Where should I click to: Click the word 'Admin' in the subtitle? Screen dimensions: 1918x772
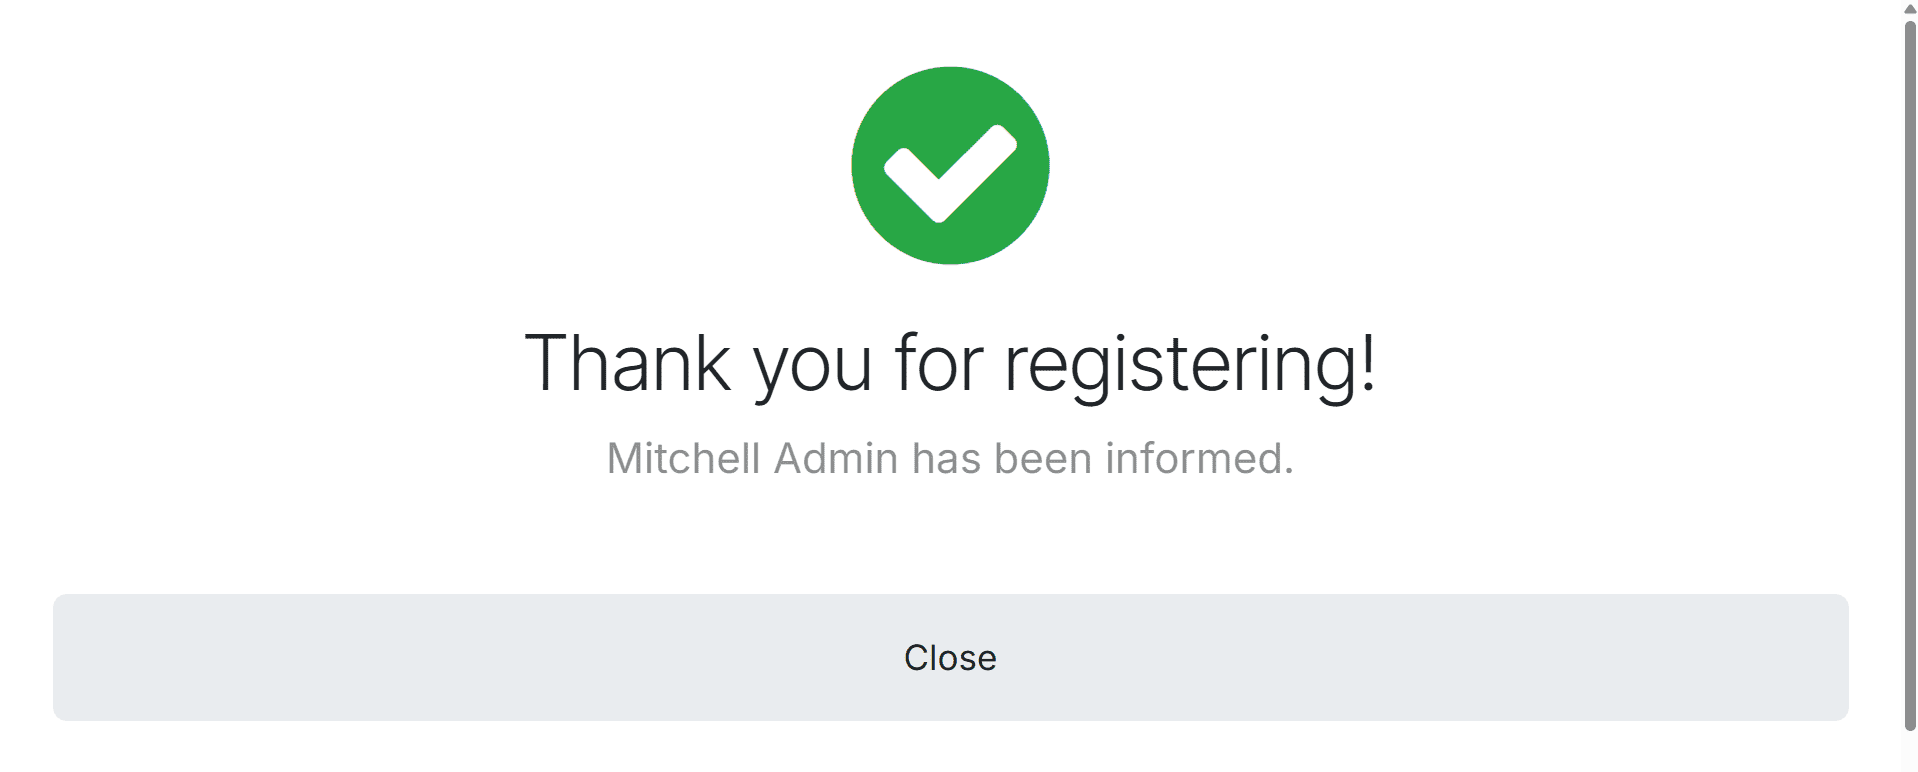[x=836, y=459]
